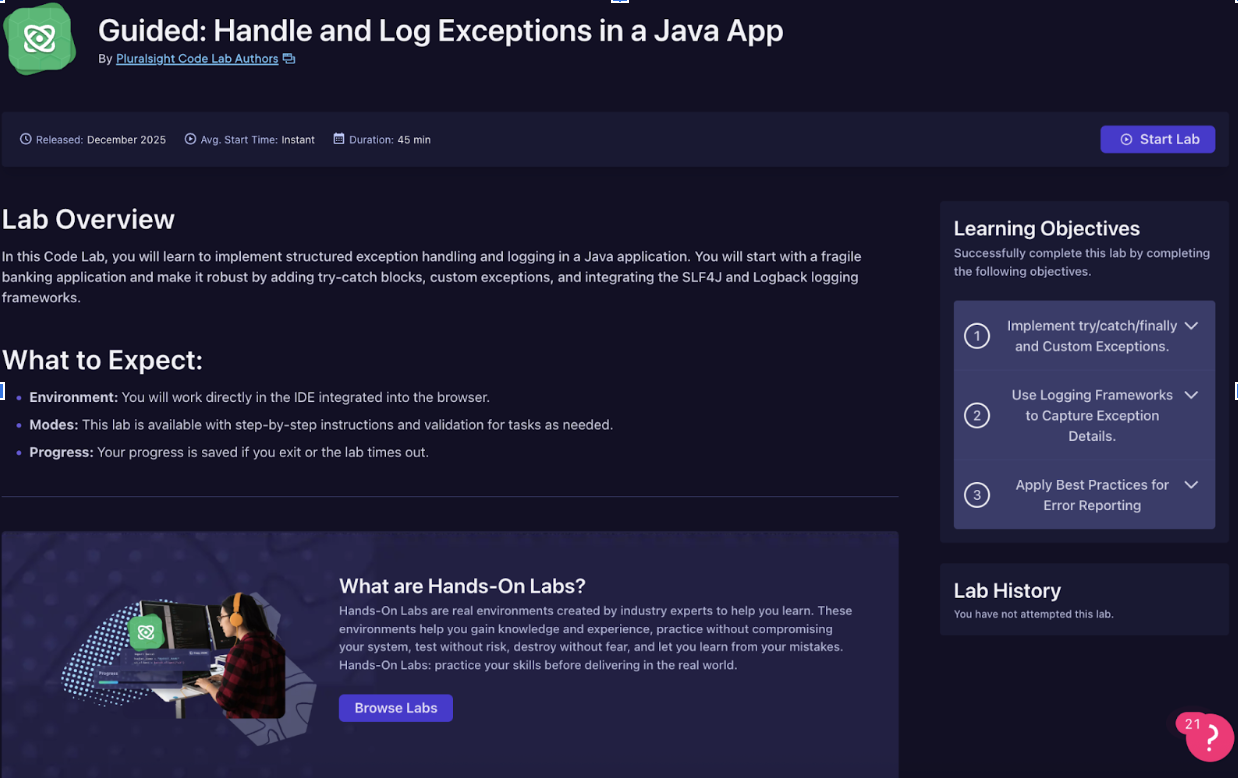Click the Hands-On Labs illustration image
This screenshot has width=1238, height=778.
tap(190, 655)
